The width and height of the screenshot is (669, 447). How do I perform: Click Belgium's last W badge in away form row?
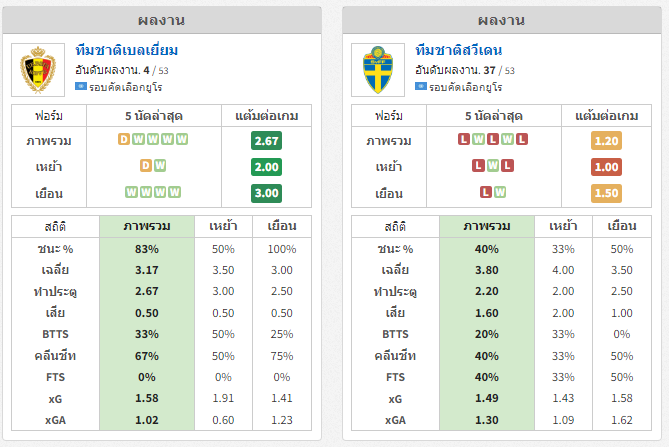click(x=175, y=192)
